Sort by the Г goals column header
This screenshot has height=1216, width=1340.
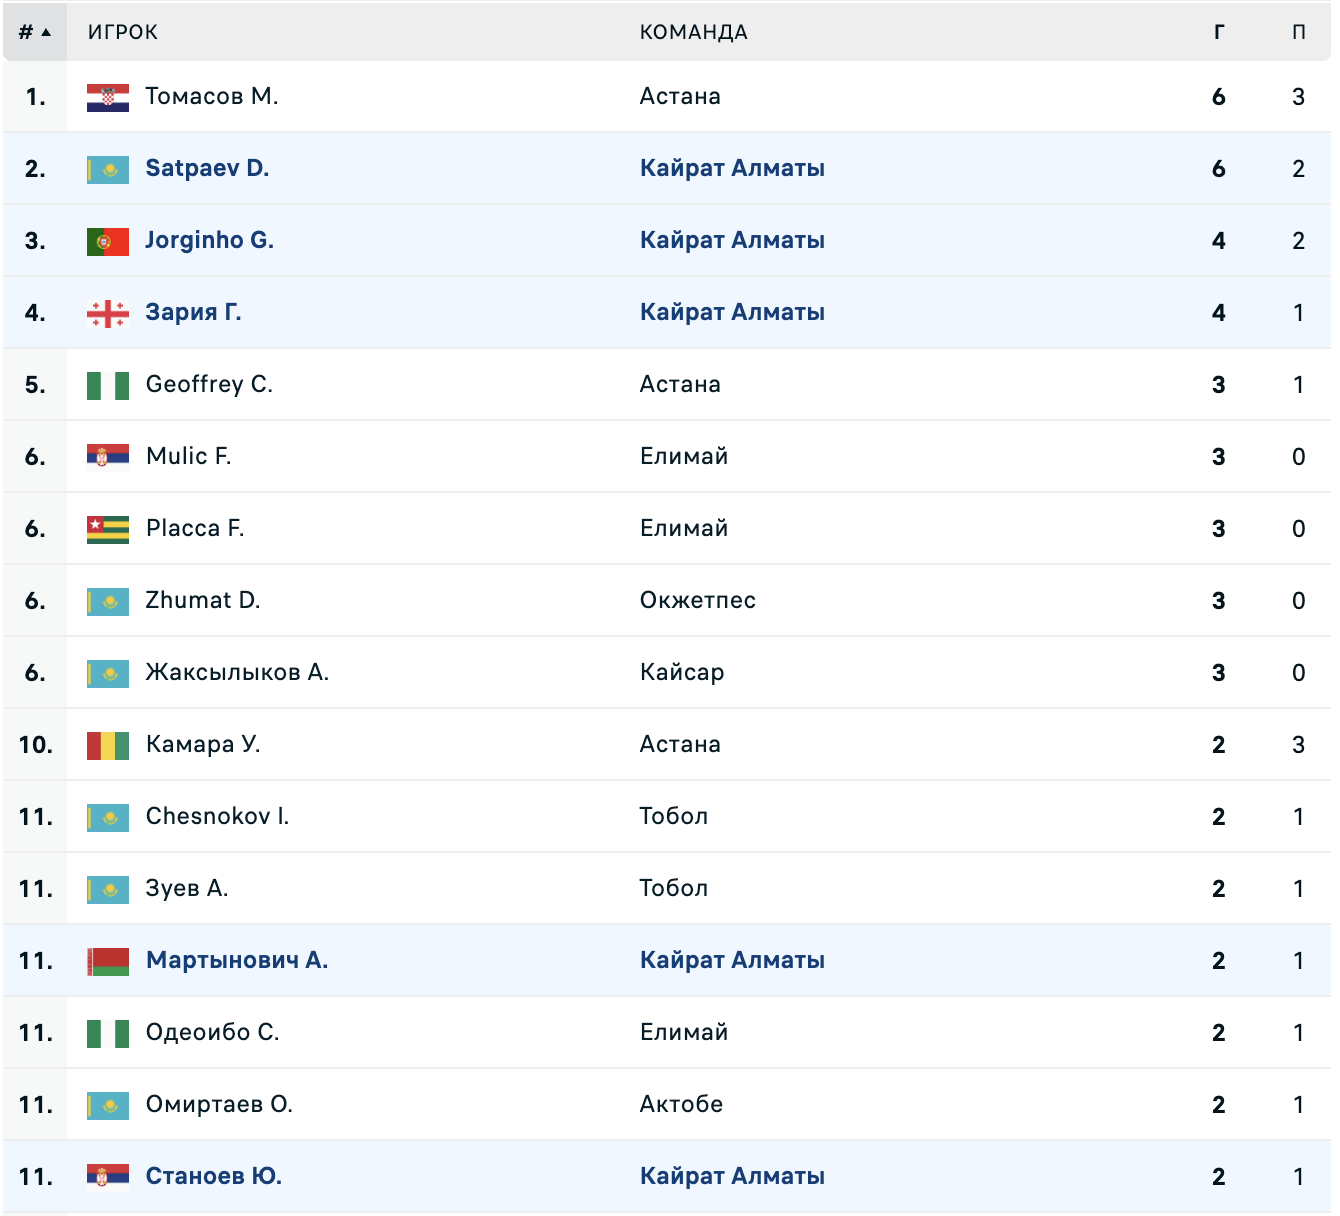(1218, 32)
